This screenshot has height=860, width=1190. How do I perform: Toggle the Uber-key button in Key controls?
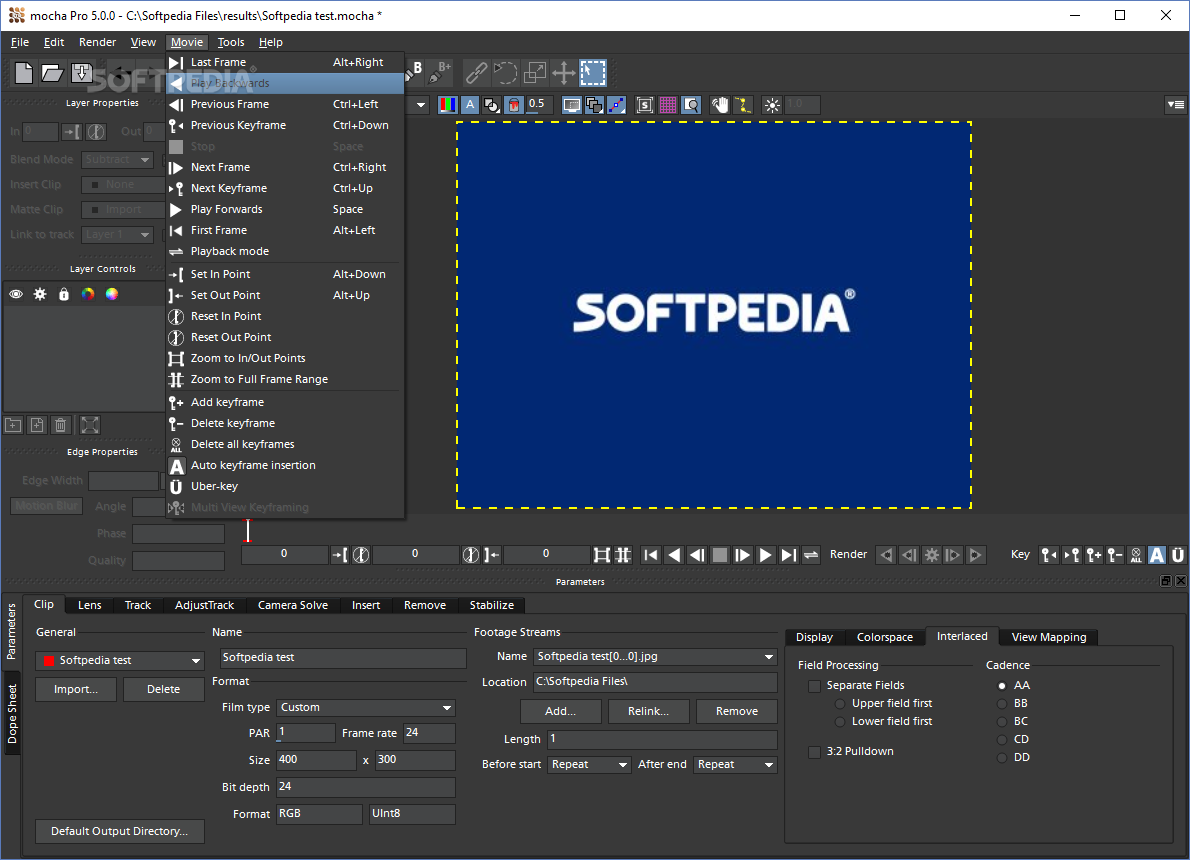tap(1178, 555)
